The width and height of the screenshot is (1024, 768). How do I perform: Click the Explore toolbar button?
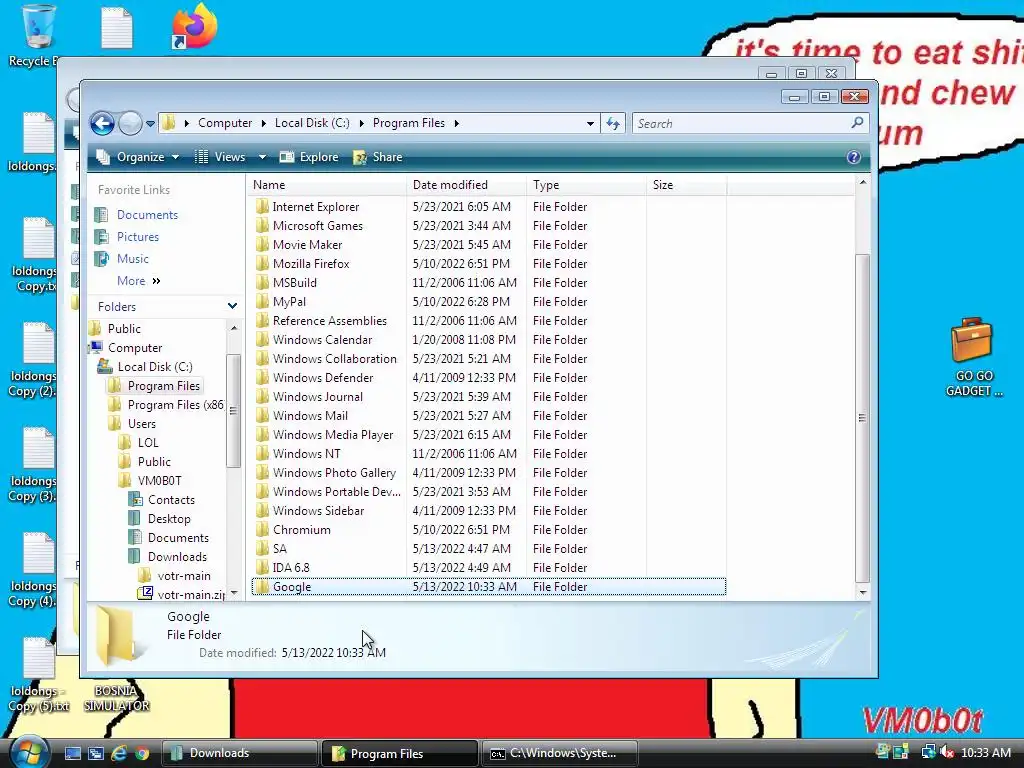pos(309,157)
